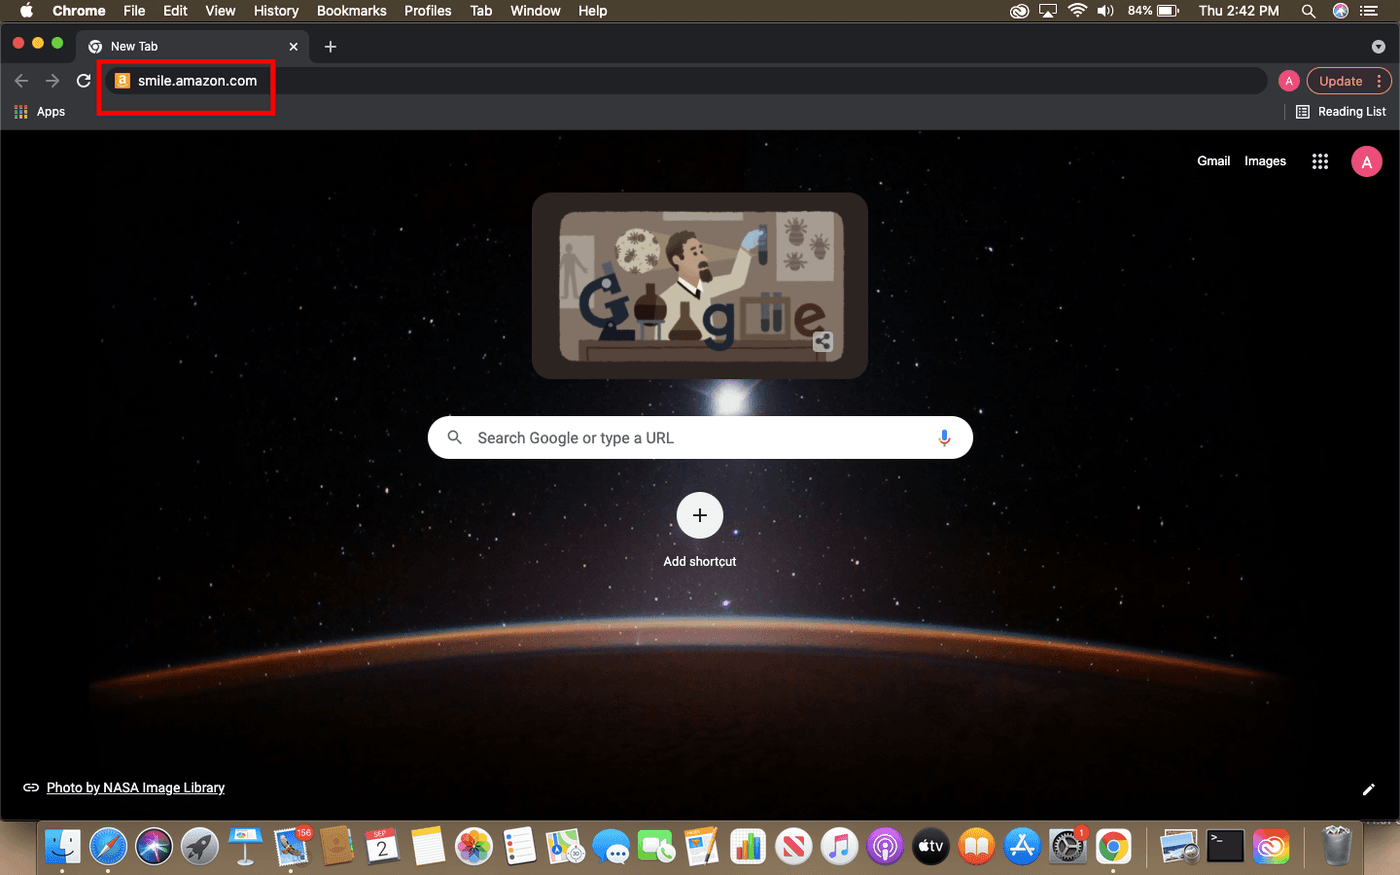Open Music from the Dock
The image size is (1400, 875).
coord(839,847)
